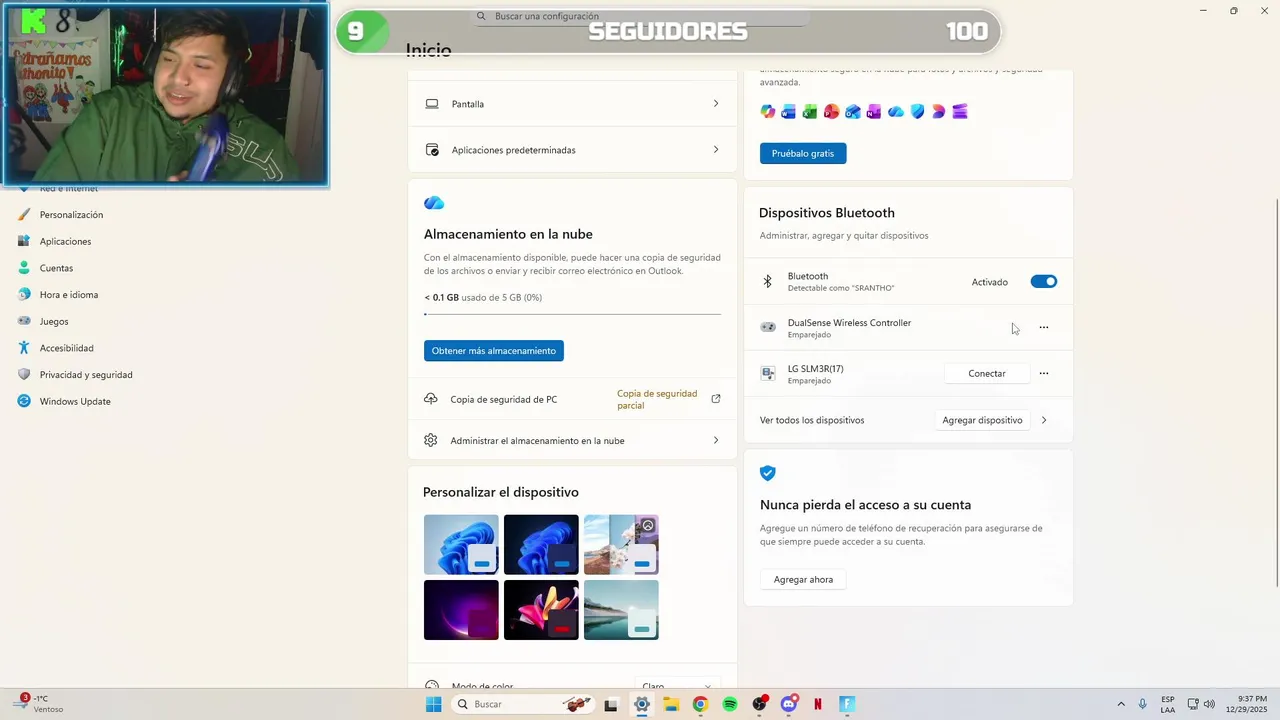Click the Clipchamp icon in apps row
1280x720 pixels.
point(960,112)
